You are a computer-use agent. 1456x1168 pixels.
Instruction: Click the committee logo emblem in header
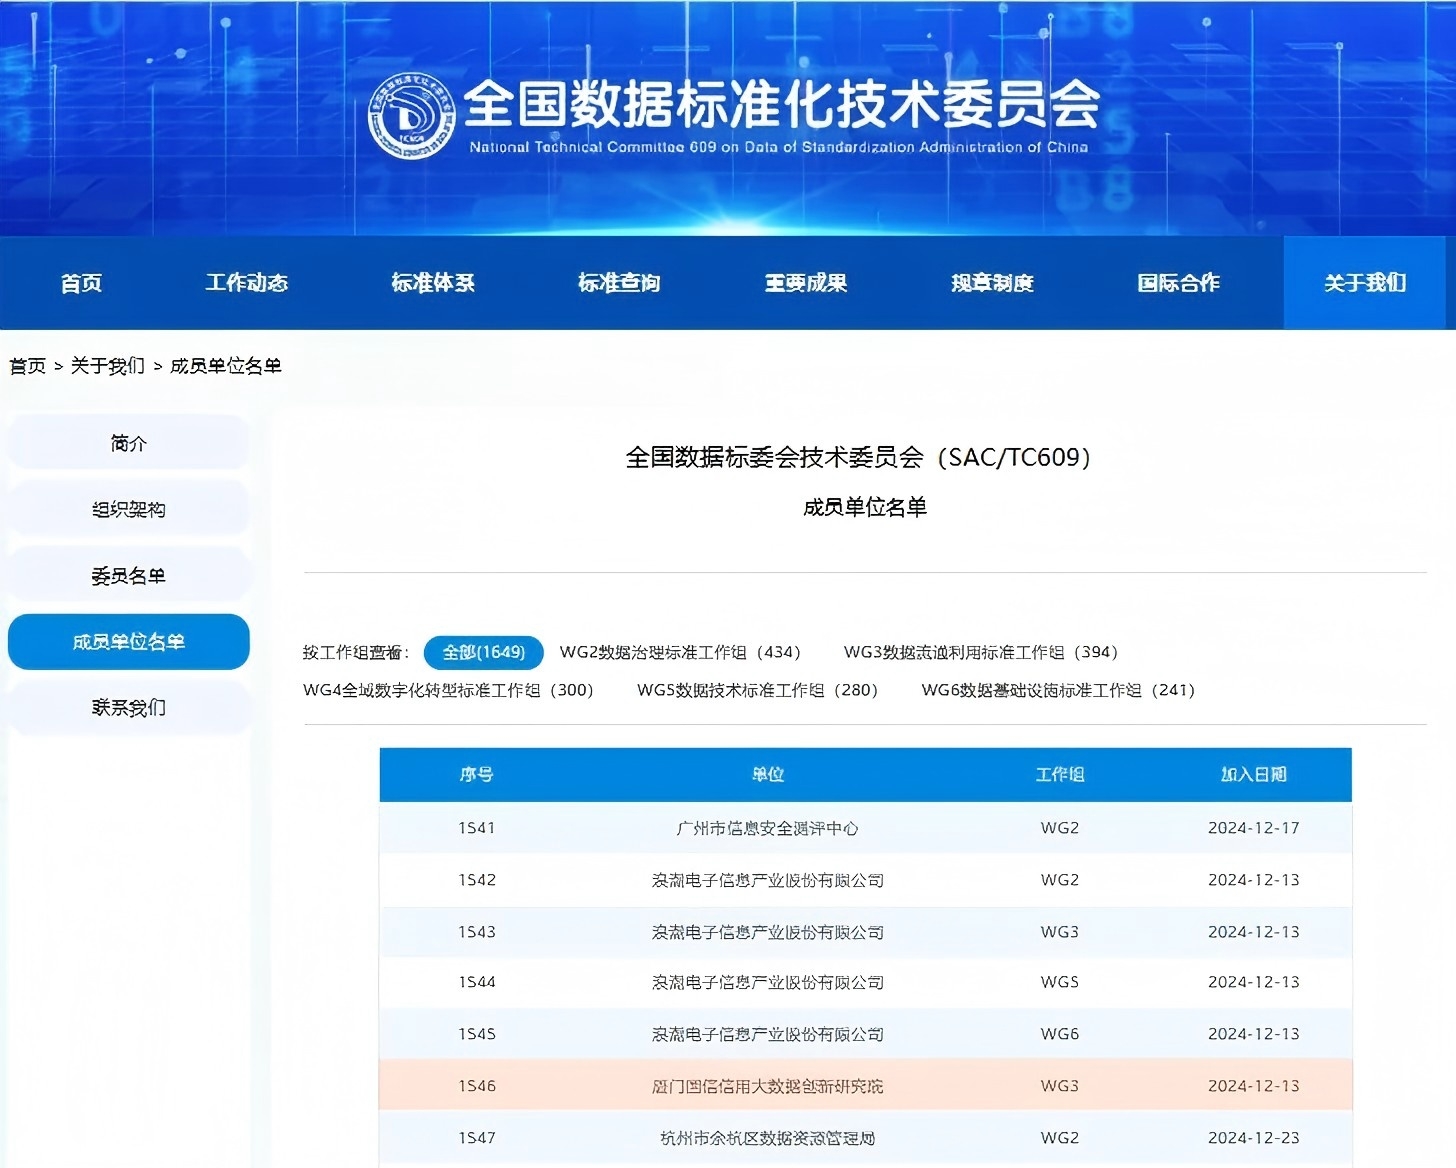pyautogui.click(x=411, y=116)
